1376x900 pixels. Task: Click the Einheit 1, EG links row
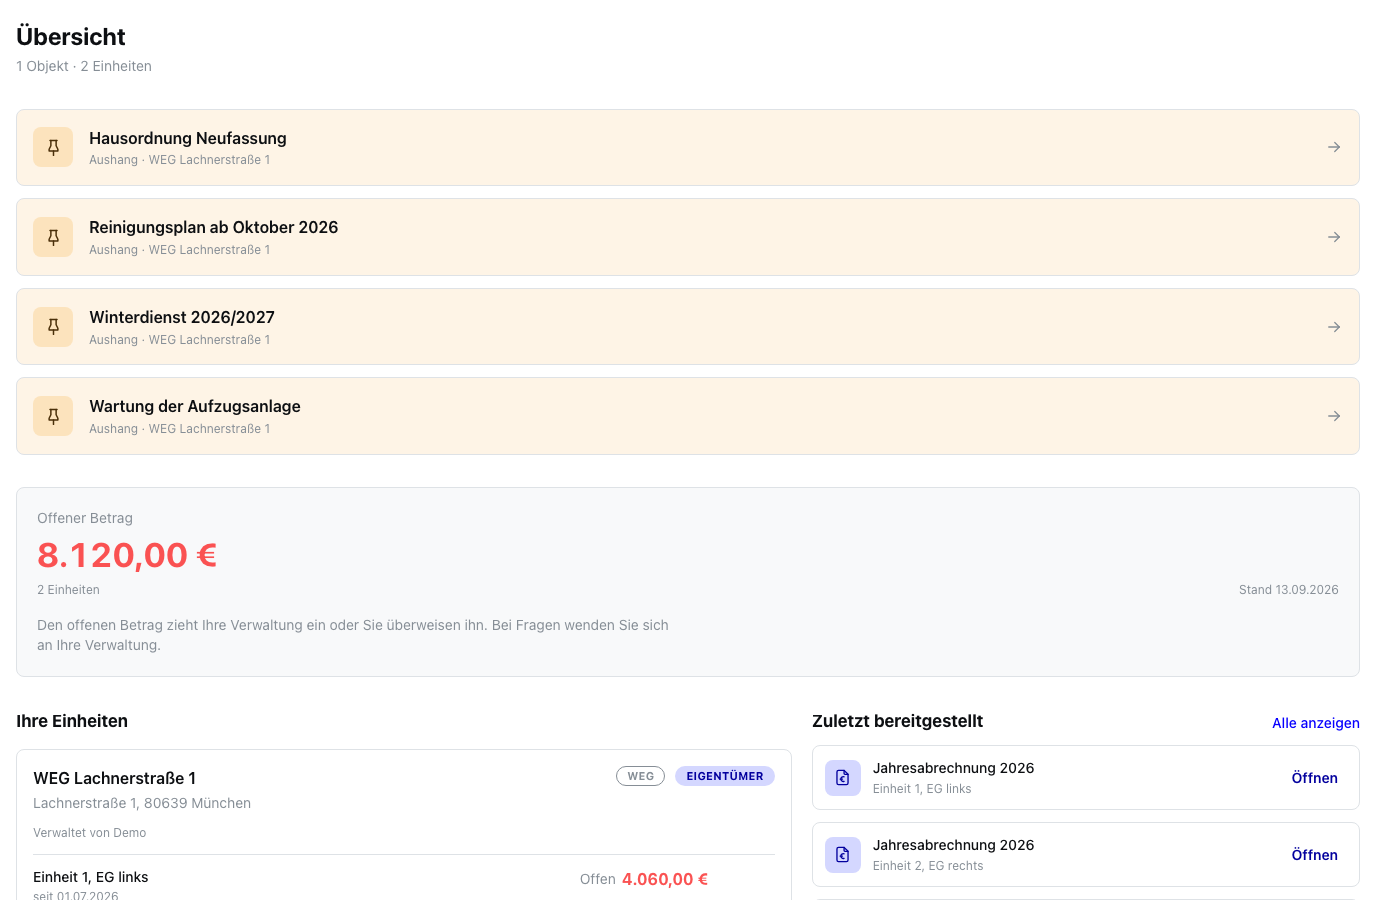[x=404, y=884]
